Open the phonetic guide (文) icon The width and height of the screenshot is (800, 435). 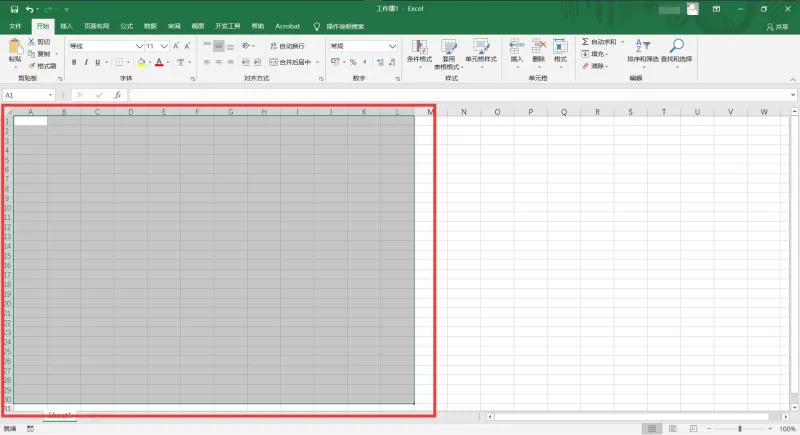tap(180, 62)
